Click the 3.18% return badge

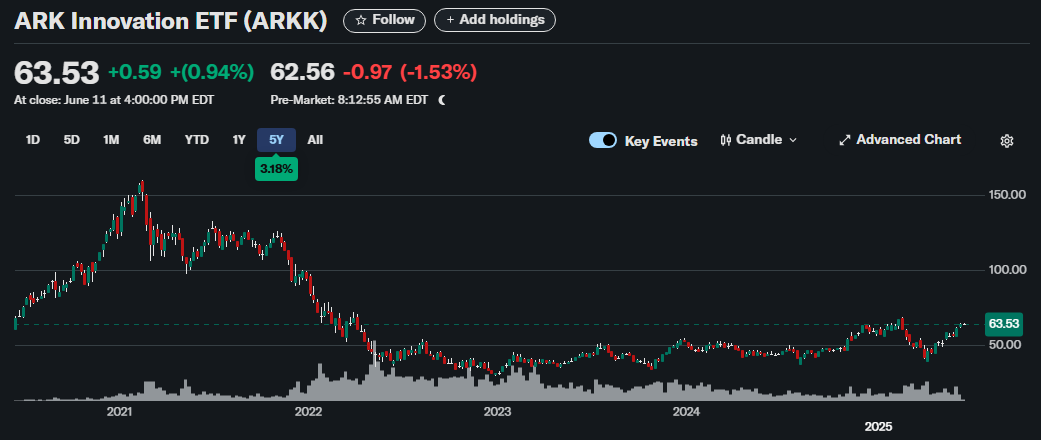(x=276, y=169)
